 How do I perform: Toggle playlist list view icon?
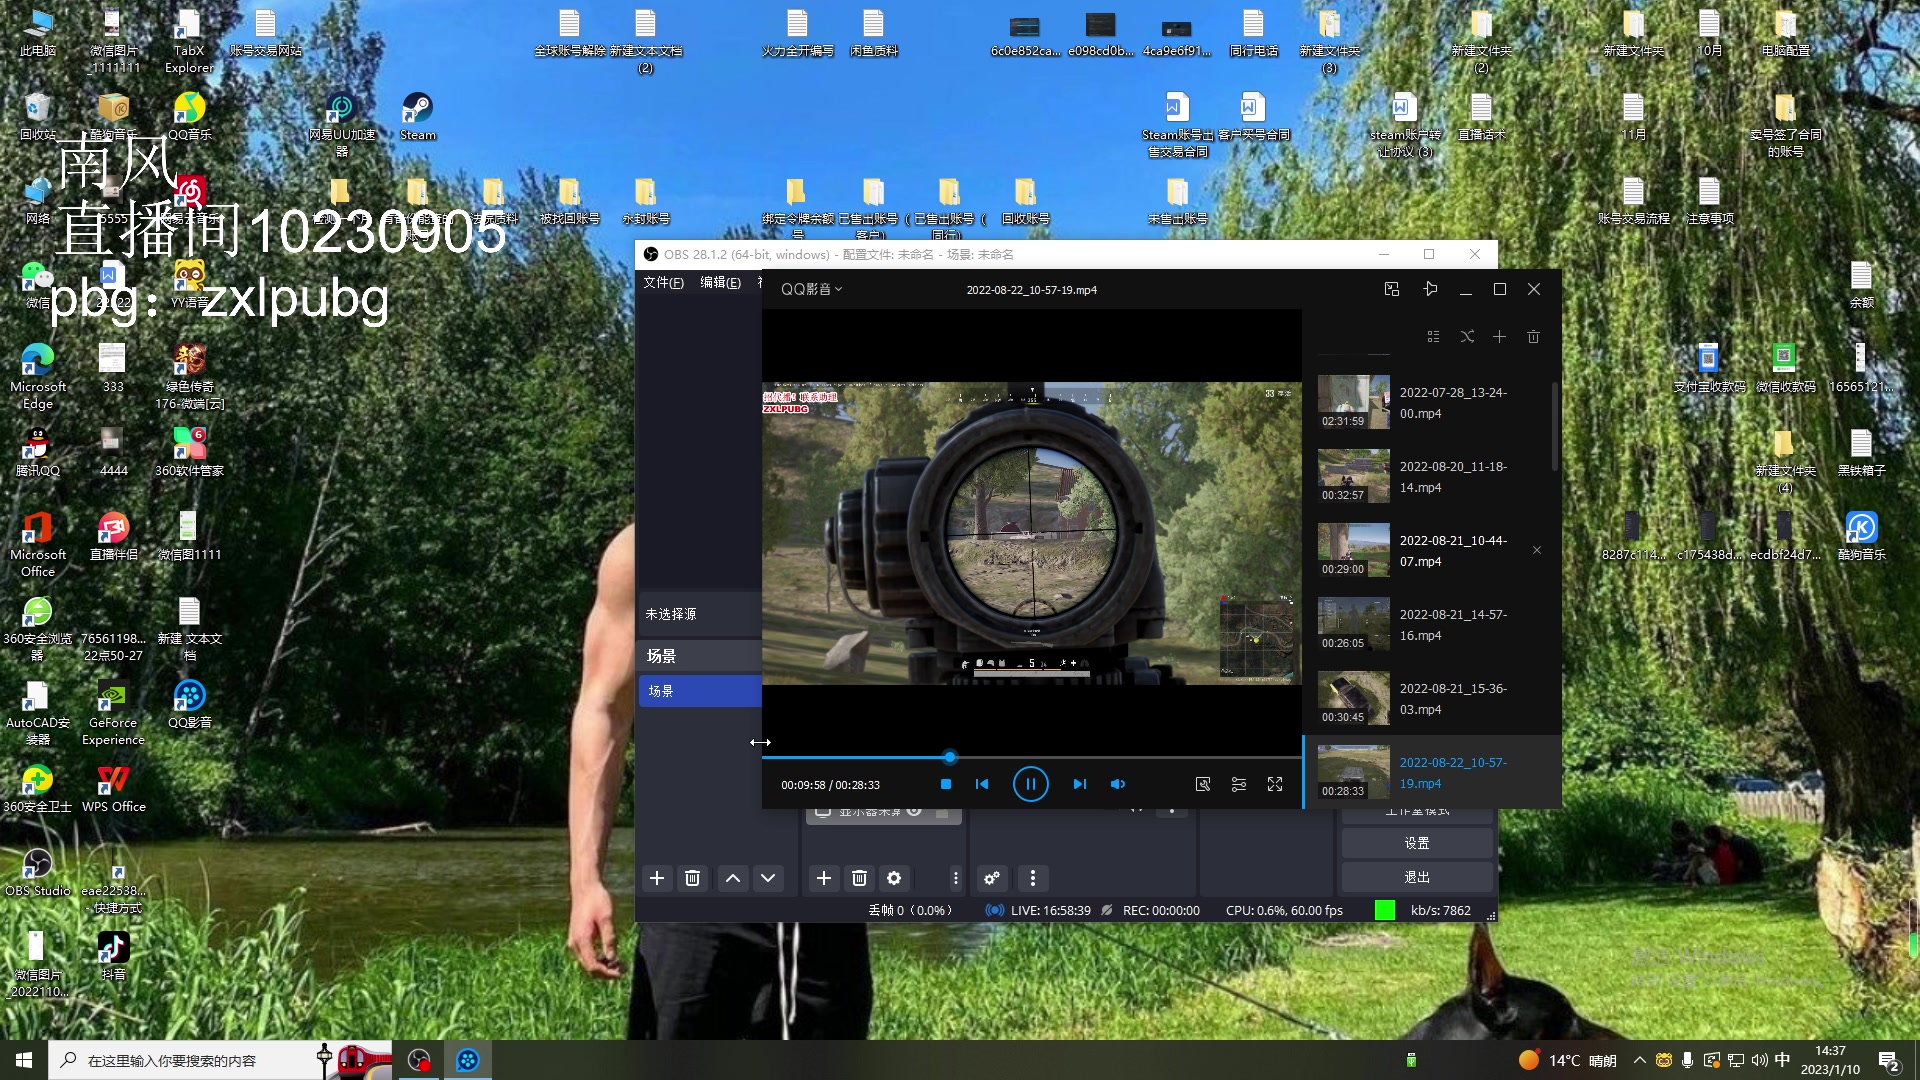coord(1433,337)
